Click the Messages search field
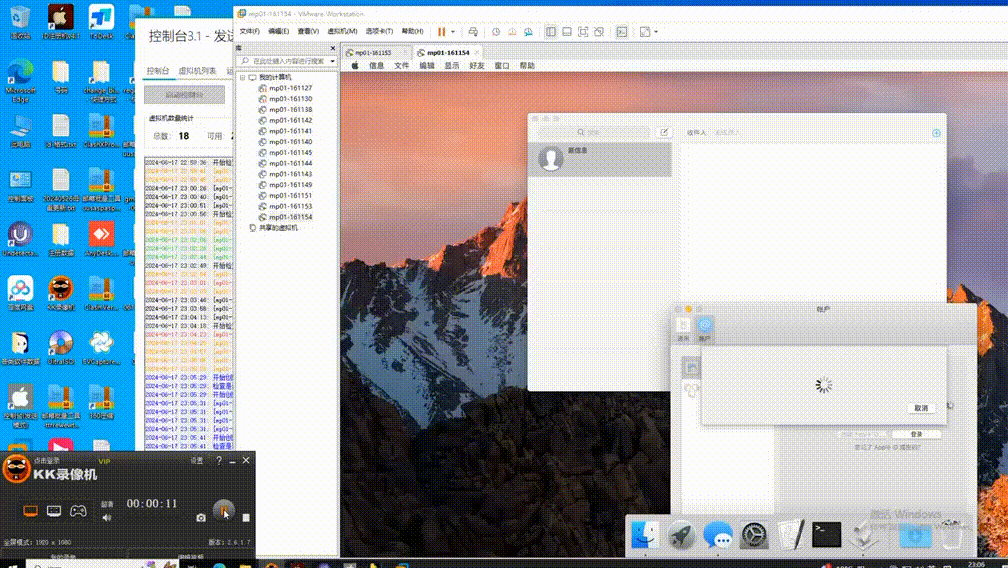The height and width of the screenshot is (568, 1008). 595,132
